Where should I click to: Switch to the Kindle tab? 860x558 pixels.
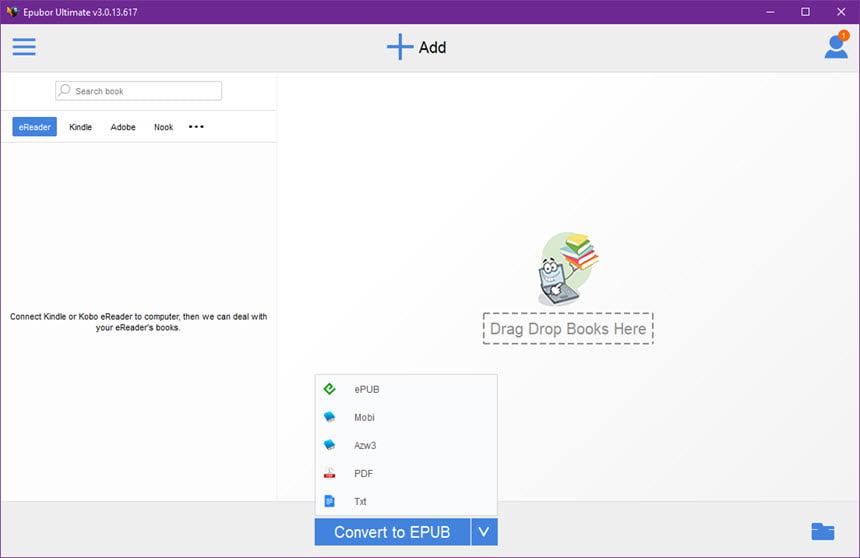coord(80,127)
